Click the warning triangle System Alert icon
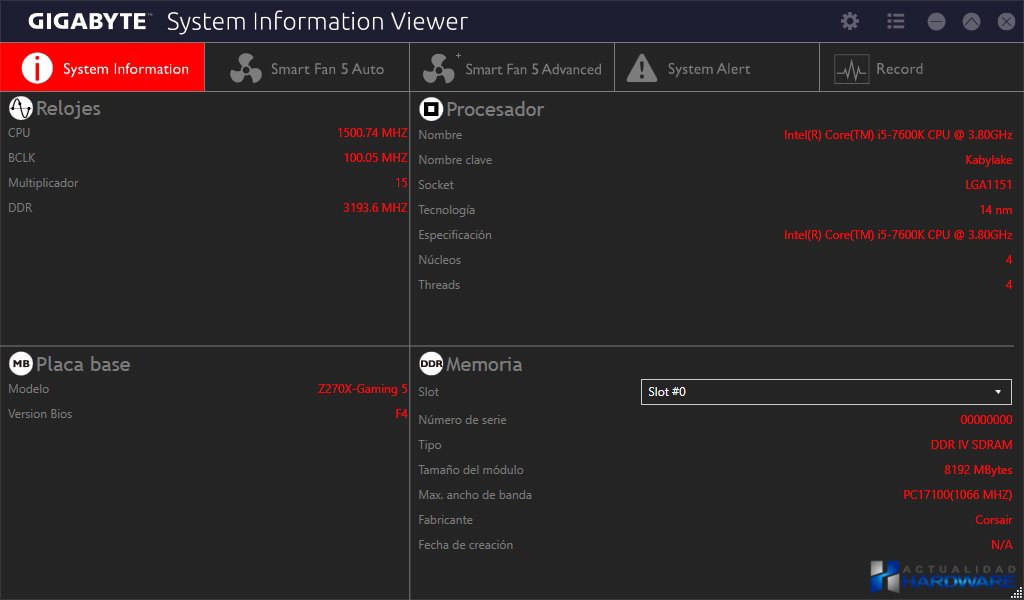The image size is (1024, 600). click(x=642, y=68)
